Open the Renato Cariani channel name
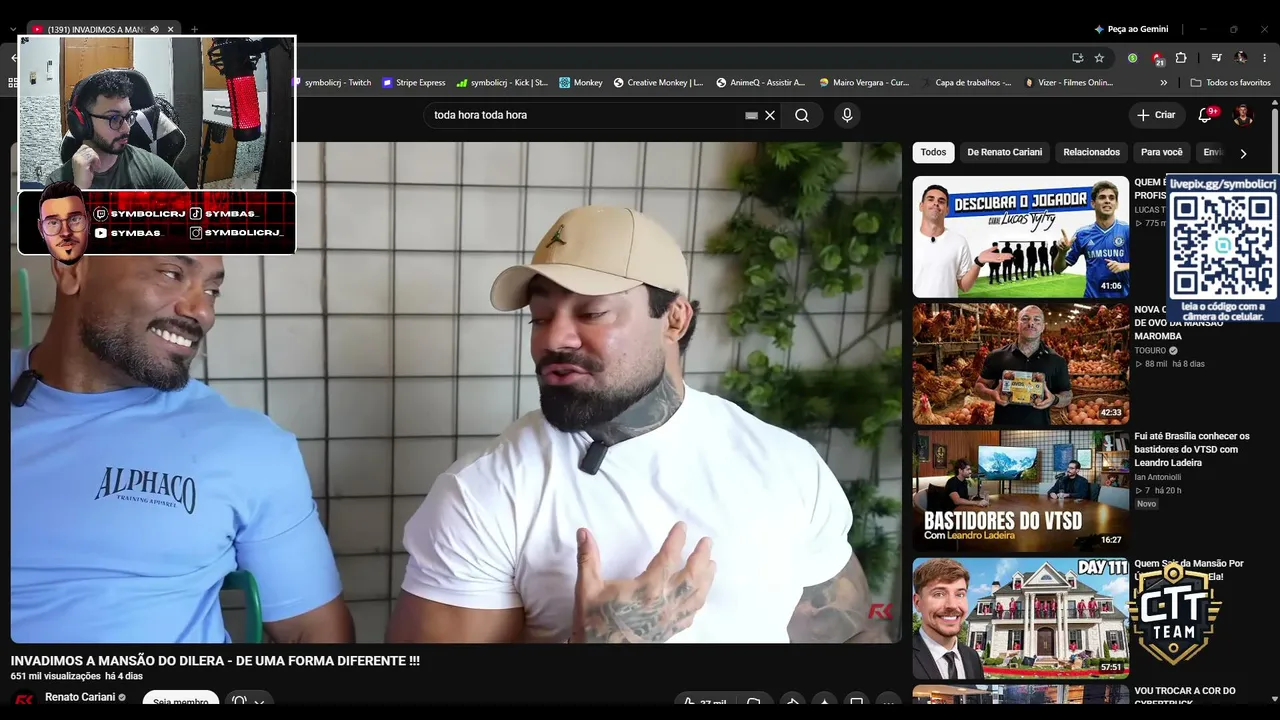This screenshot has height=720, width=1280. click(80, 697)
